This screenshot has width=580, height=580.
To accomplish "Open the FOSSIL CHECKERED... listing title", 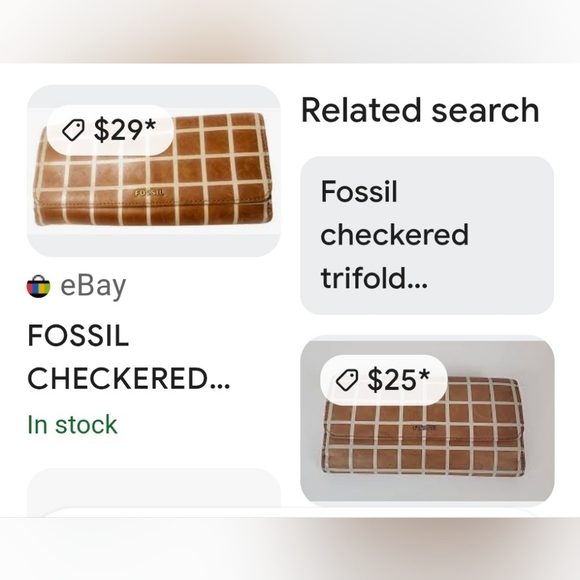I will coord(128,357).
